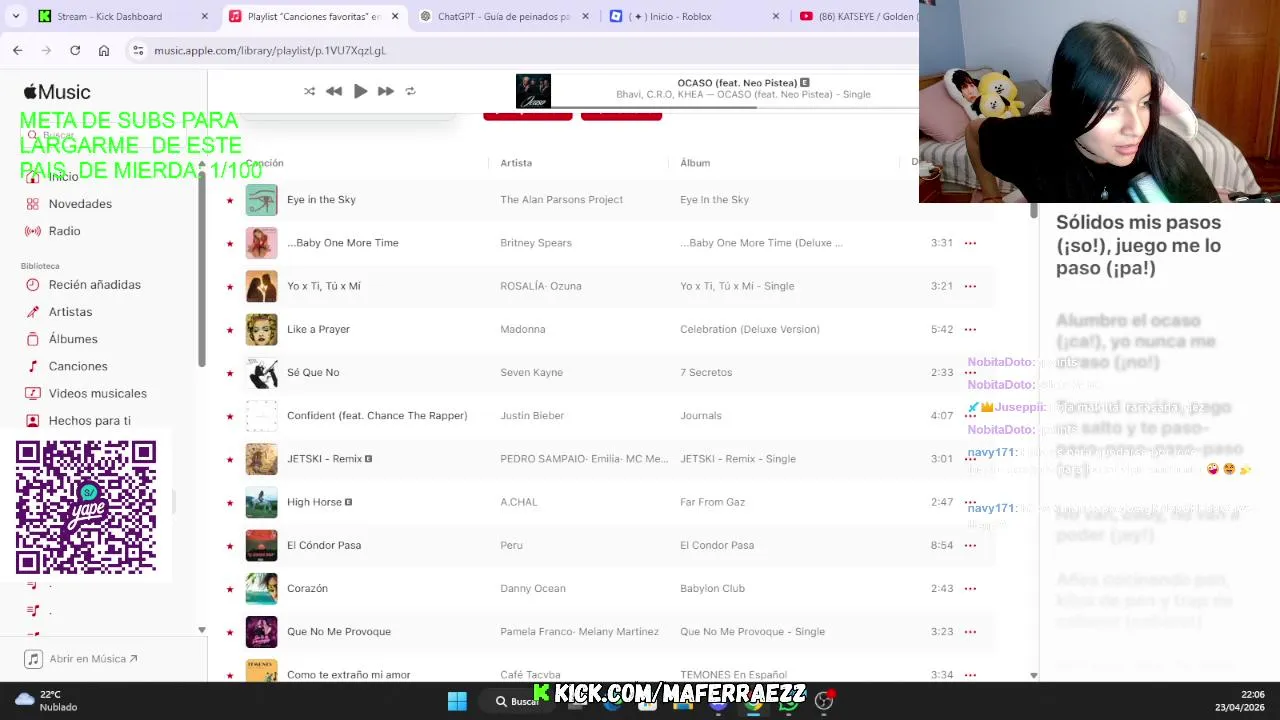Open more options for El Cóndor Pasa

pyautogui.click(x=970, y=545)
